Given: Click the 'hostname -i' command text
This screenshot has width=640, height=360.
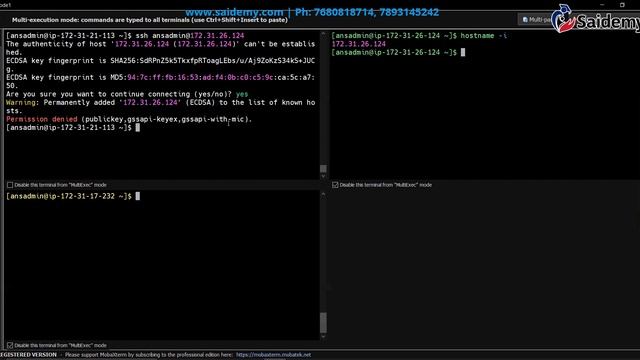Looking at the screenshot, I should click(x=484, y=36).
